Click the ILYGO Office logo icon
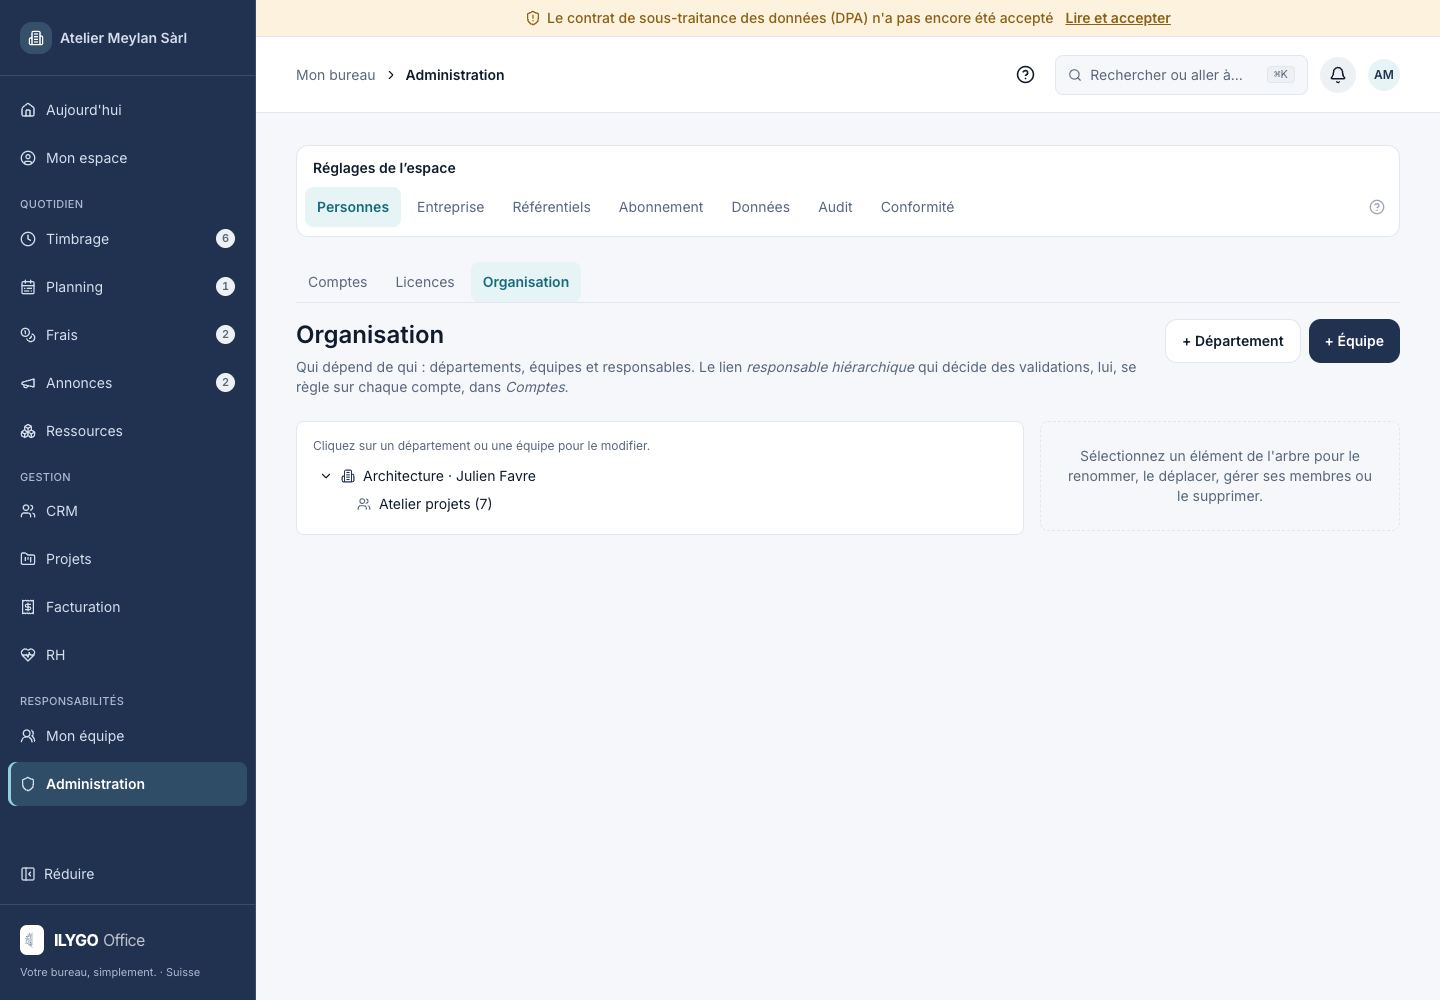This screenshot has height=1000, width=1440. [x=32, y=940]
